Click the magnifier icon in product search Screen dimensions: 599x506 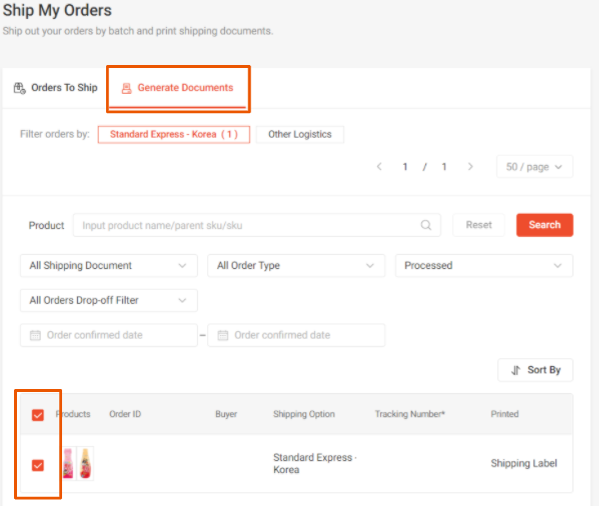[426, 225]
